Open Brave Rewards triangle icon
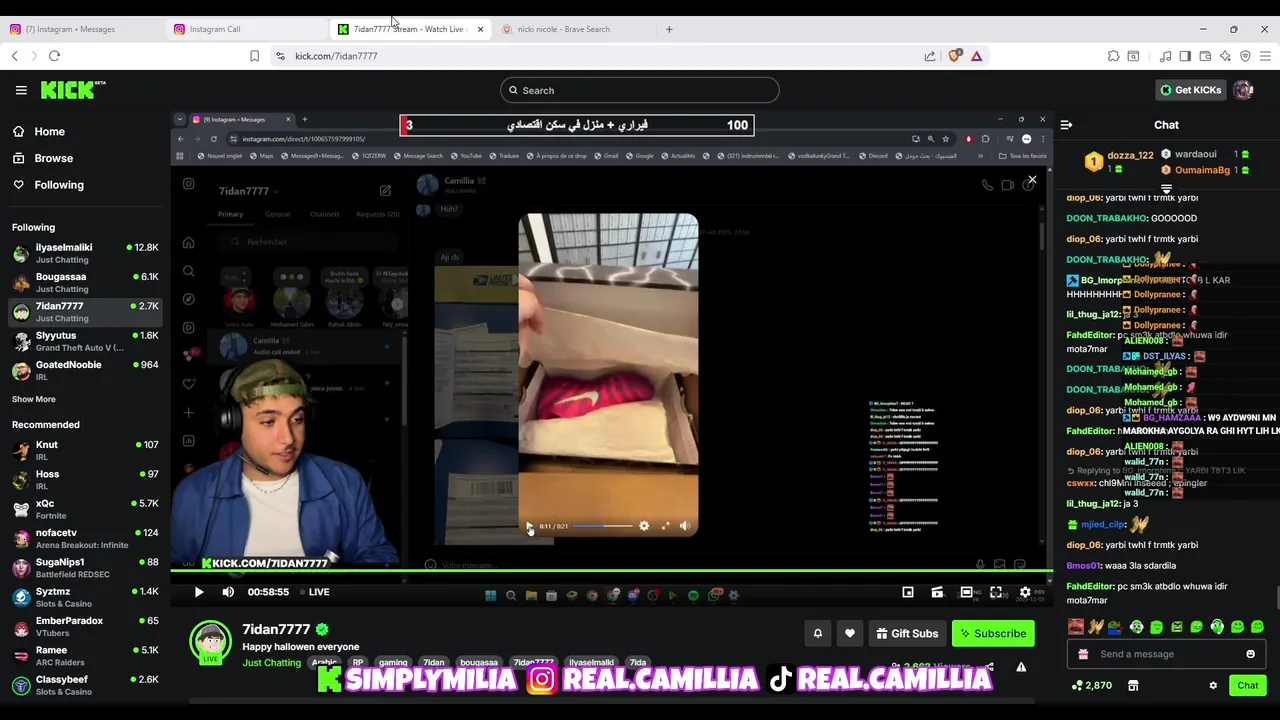 pyautogui.click(x=977, y=56)
